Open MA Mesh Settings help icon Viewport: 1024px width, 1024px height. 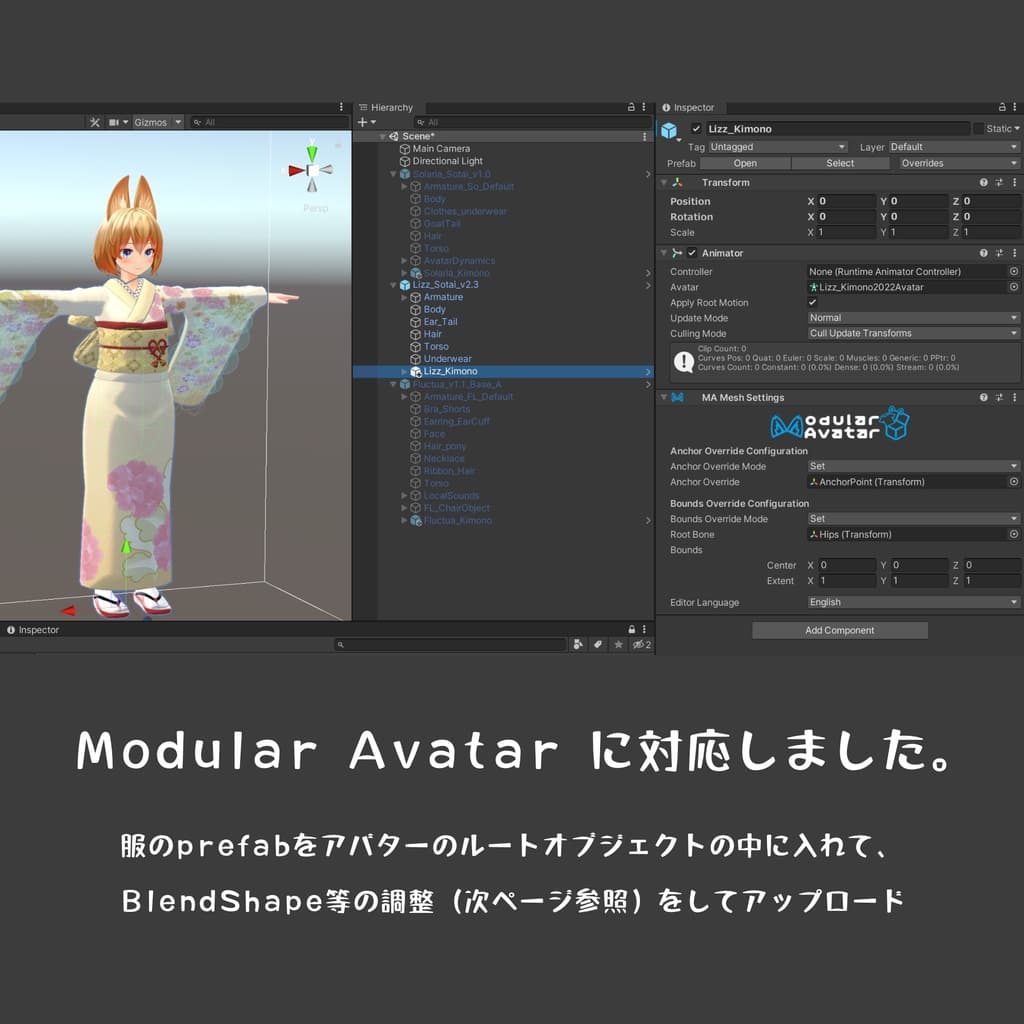(984, 397)
